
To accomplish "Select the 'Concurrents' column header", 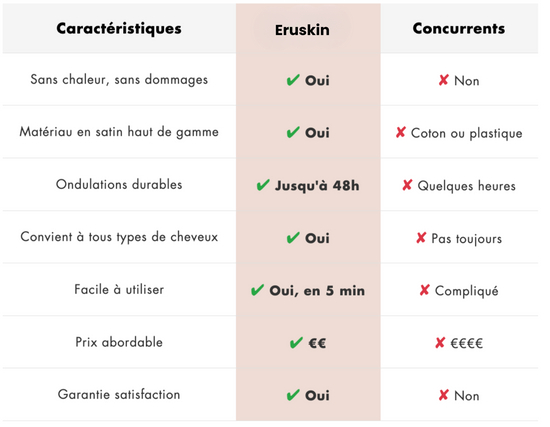I will pos(459,28).
